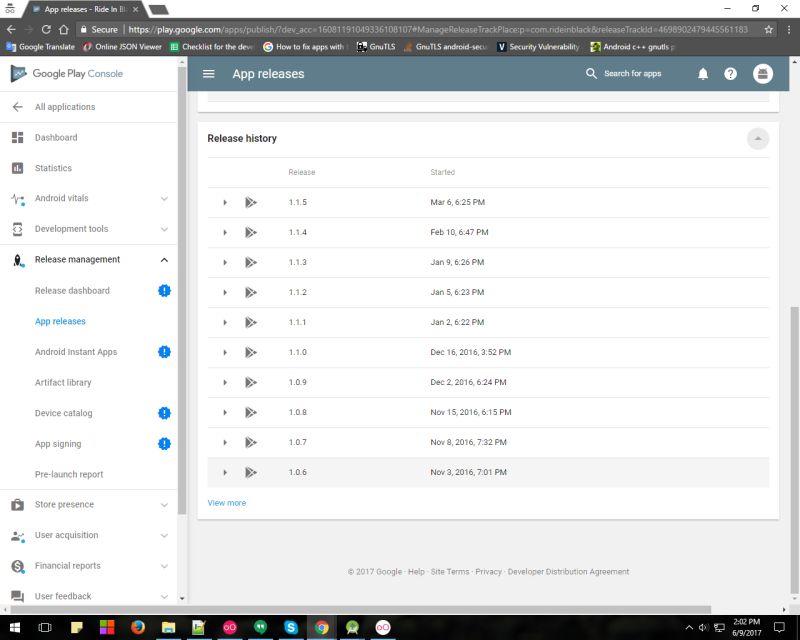Open Device catalog in sidebar
Viewport: 800px width, 640px height.
(64, 413)
